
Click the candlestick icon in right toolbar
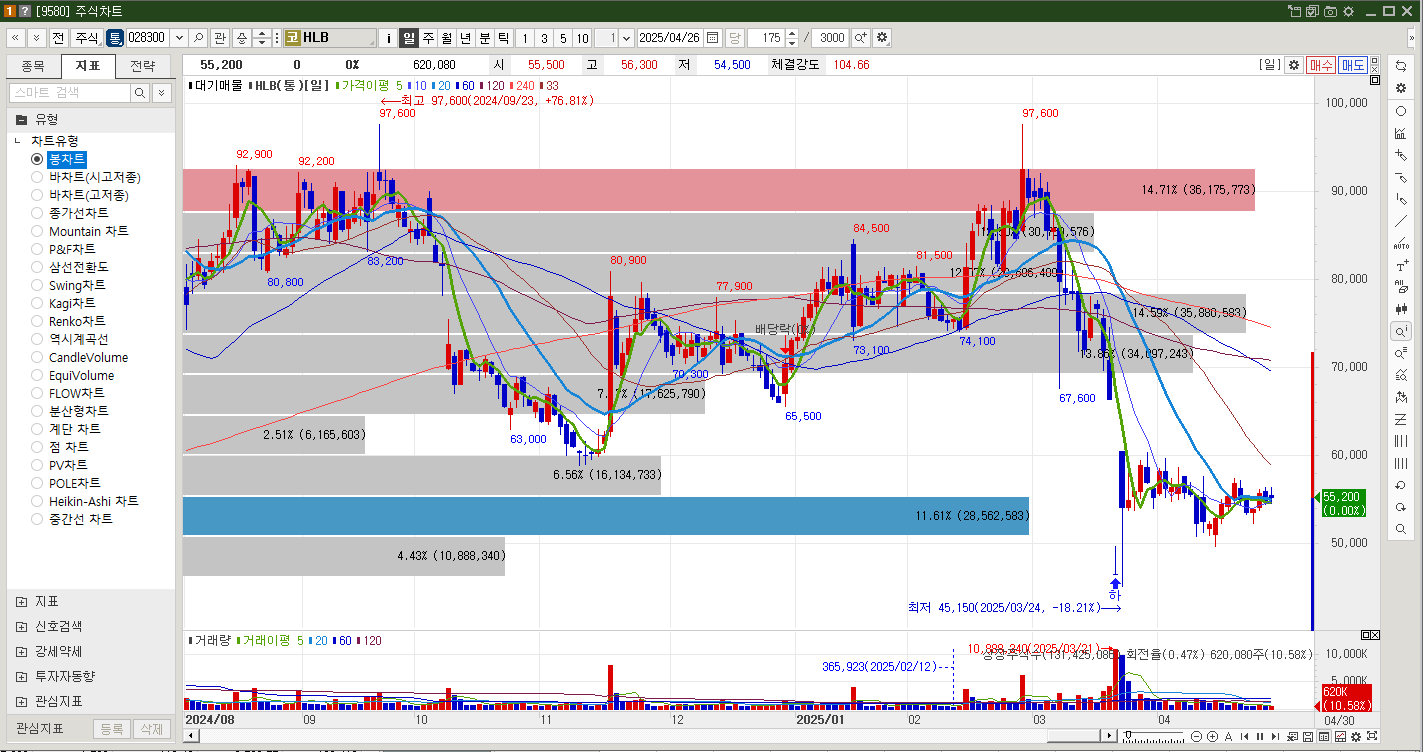(1401, 309)
